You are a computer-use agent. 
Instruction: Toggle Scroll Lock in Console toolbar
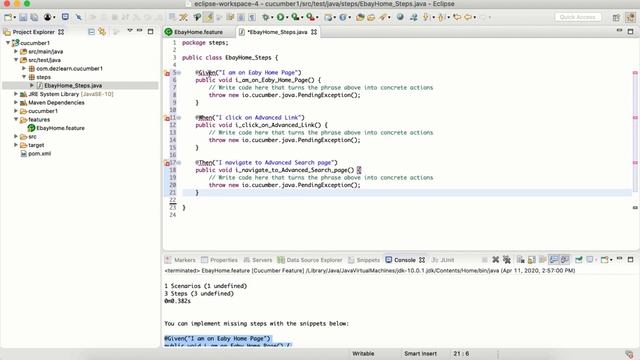click(531, 260)
